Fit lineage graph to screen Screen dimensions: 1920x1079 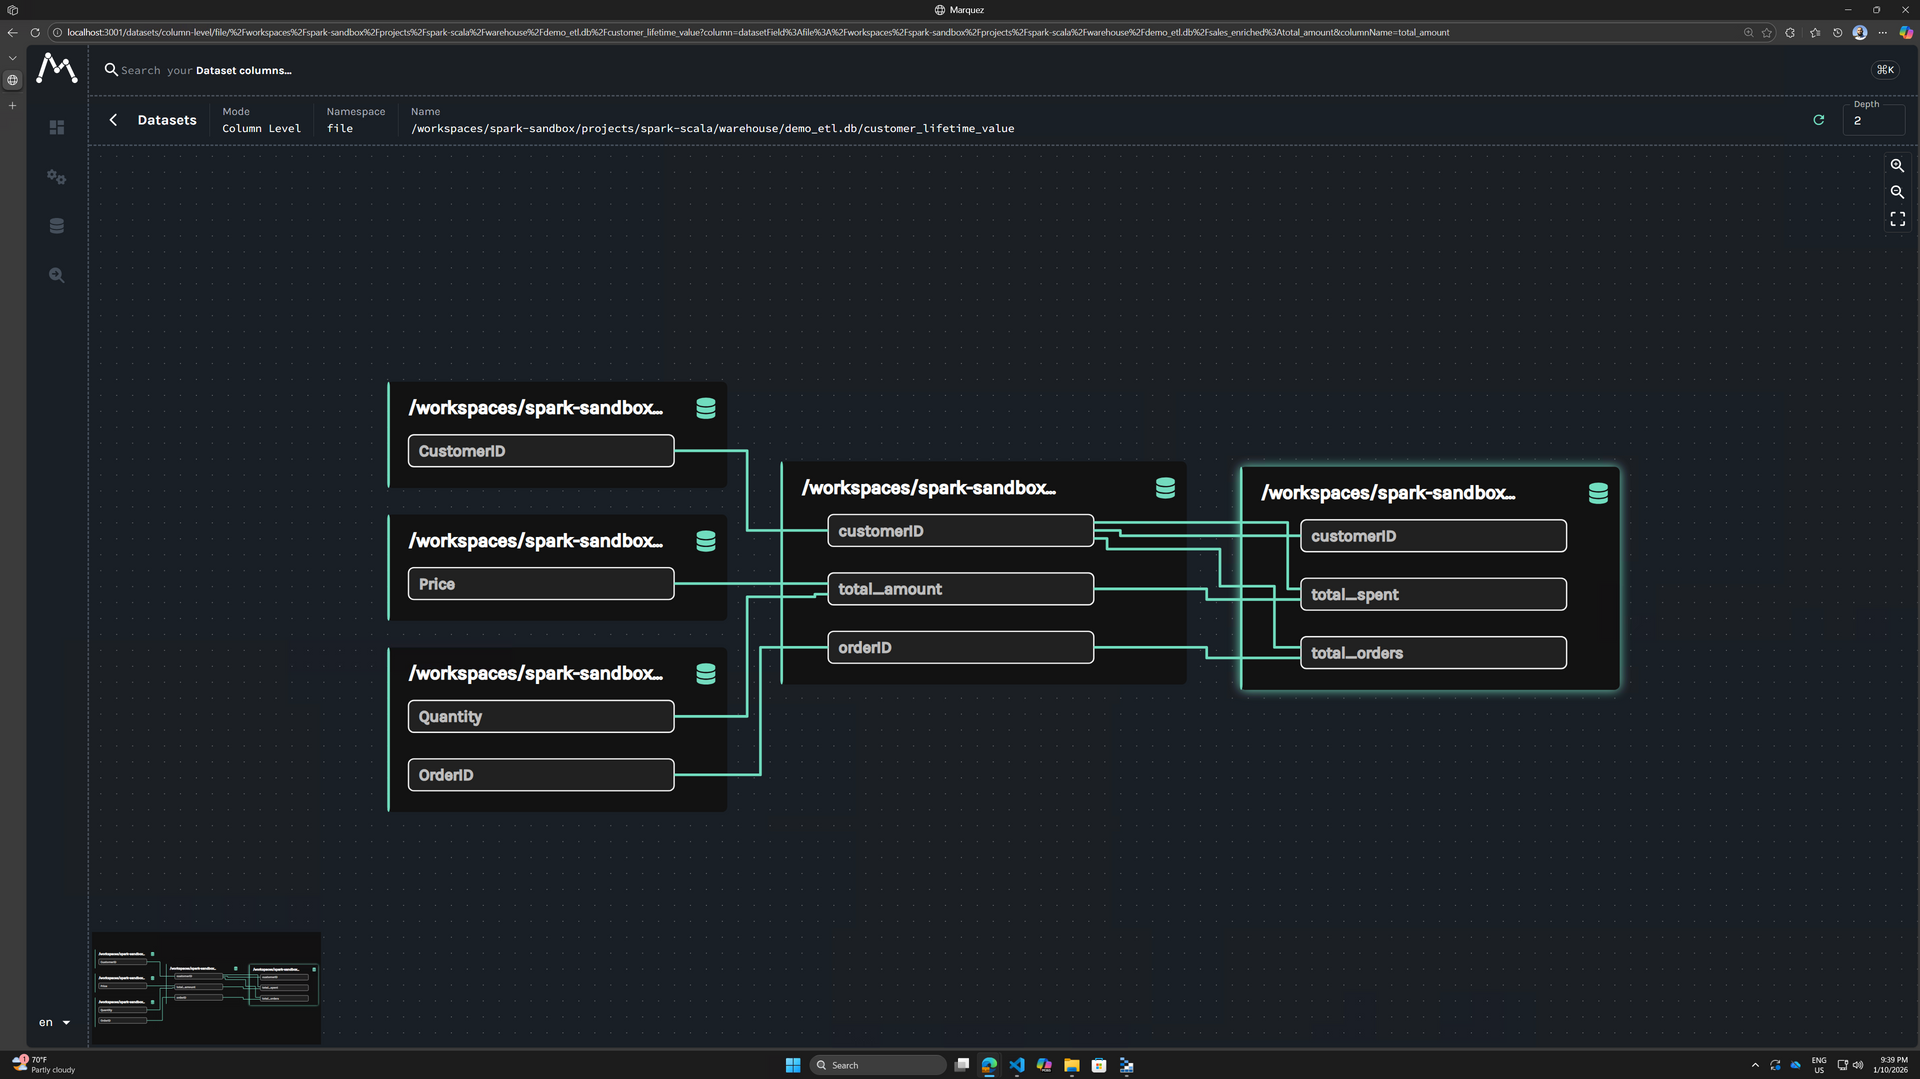1897,219
